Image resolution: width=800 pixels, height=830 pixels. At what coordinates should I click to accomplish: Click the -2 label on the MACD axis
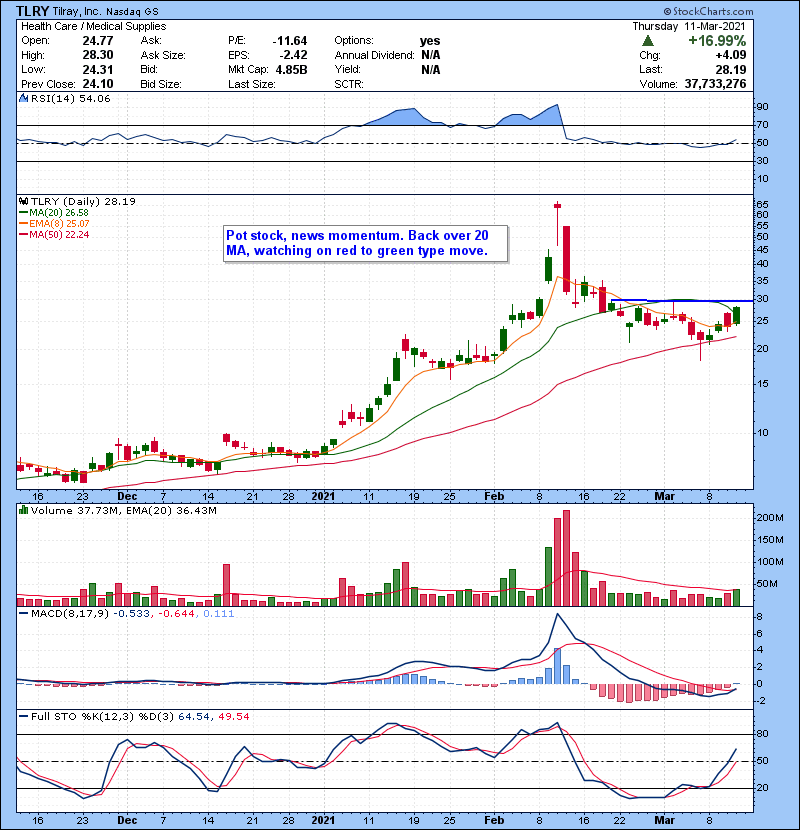pyautogui.click(x=759, y=701)
